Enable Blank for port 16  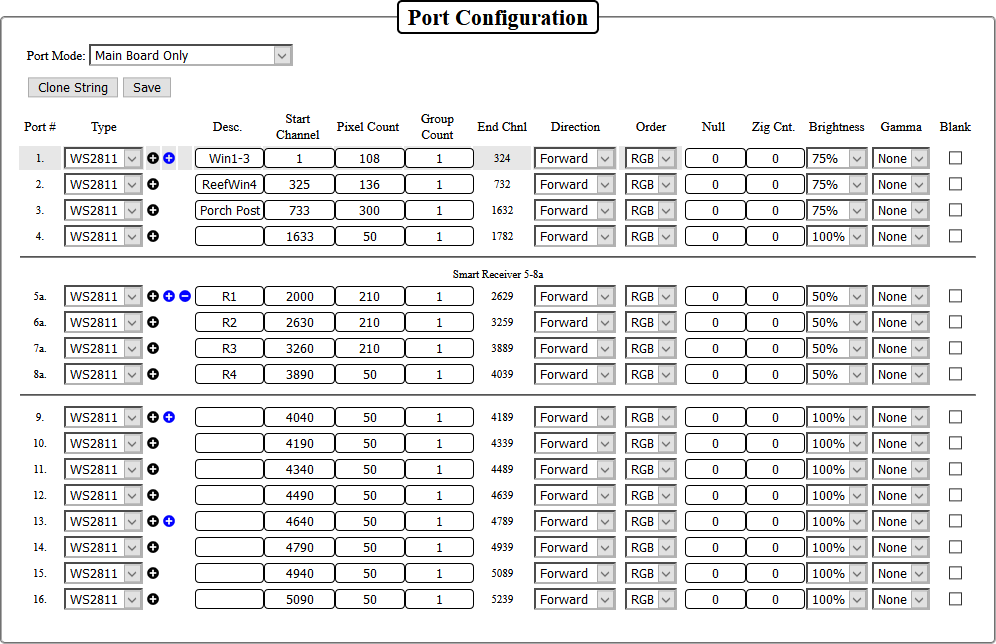(x=955, y=599)
